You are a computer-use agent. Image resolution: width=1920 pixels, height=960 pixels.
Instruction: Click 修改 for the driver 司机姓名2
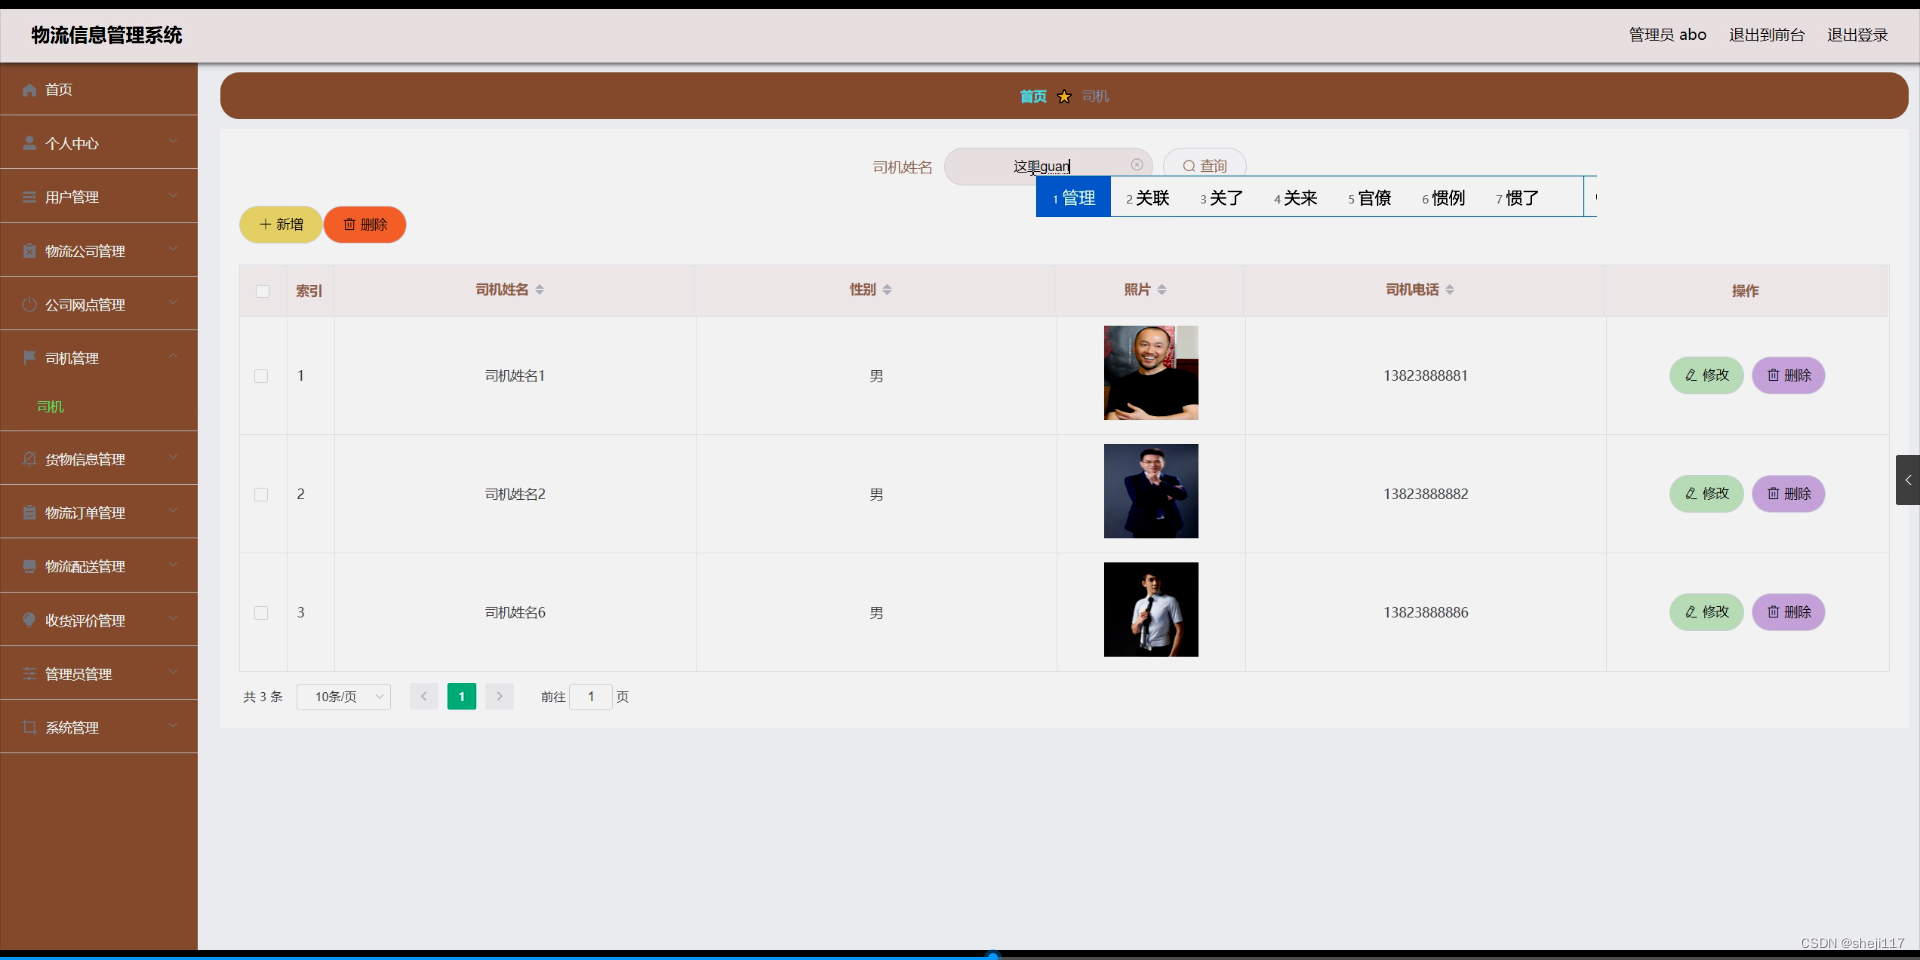pos(1706,493)
